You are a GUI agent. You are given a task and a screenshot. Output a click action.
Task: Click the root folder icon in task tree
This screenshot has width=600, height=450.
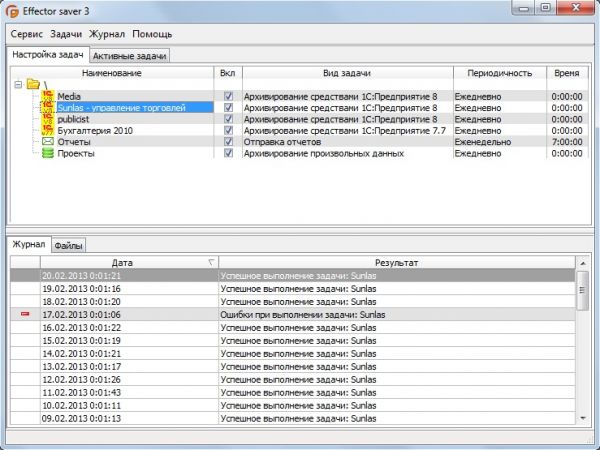[x=34, y=84]
